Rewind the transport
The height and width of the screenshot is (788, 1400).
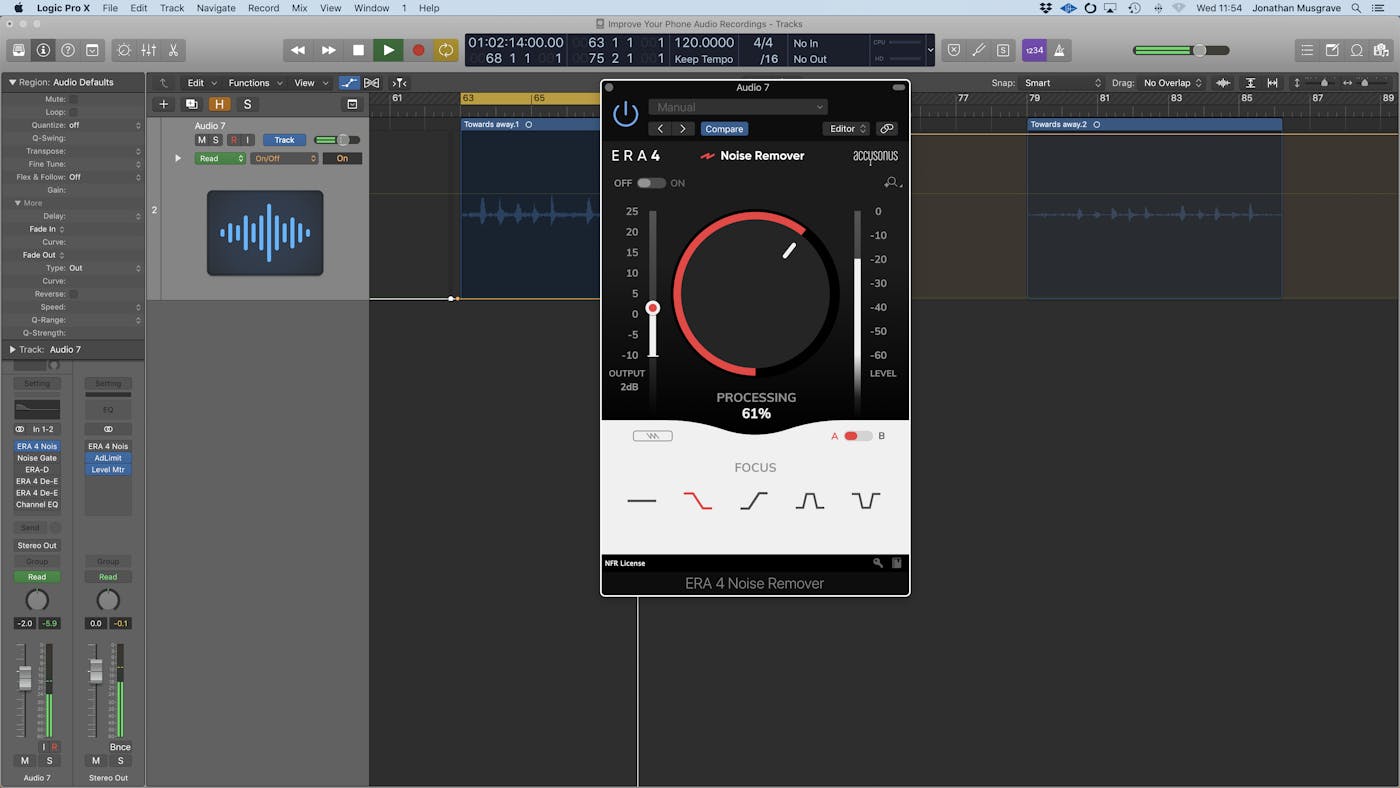[x=298, y=50]
